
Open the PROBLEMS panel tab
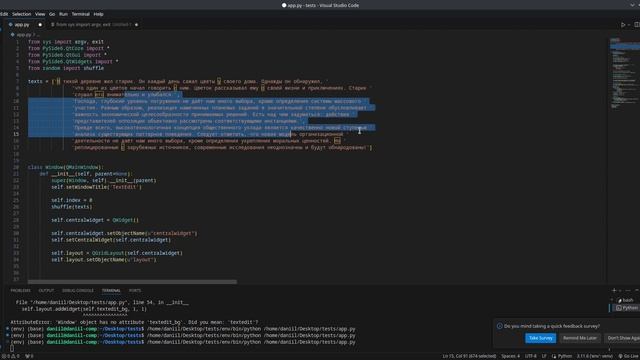tap(20, 291)
